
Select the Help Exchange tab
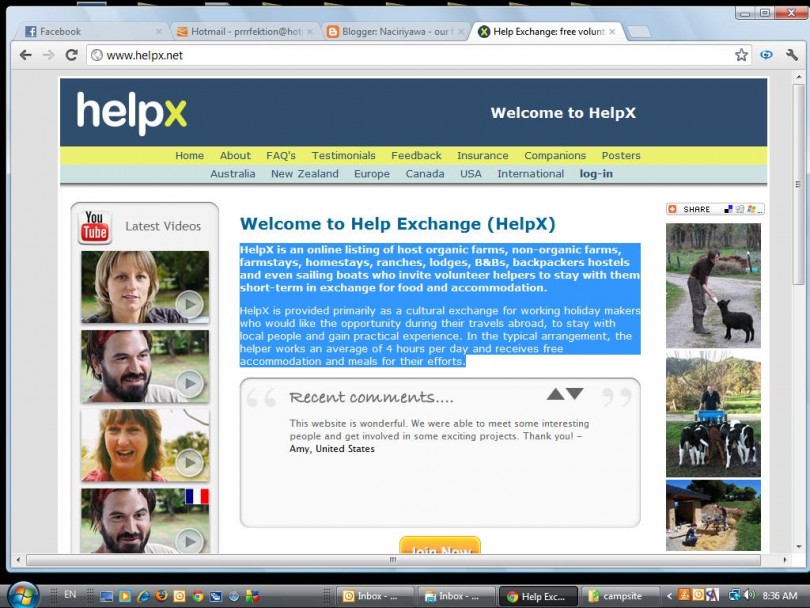[x=548, y=32]
